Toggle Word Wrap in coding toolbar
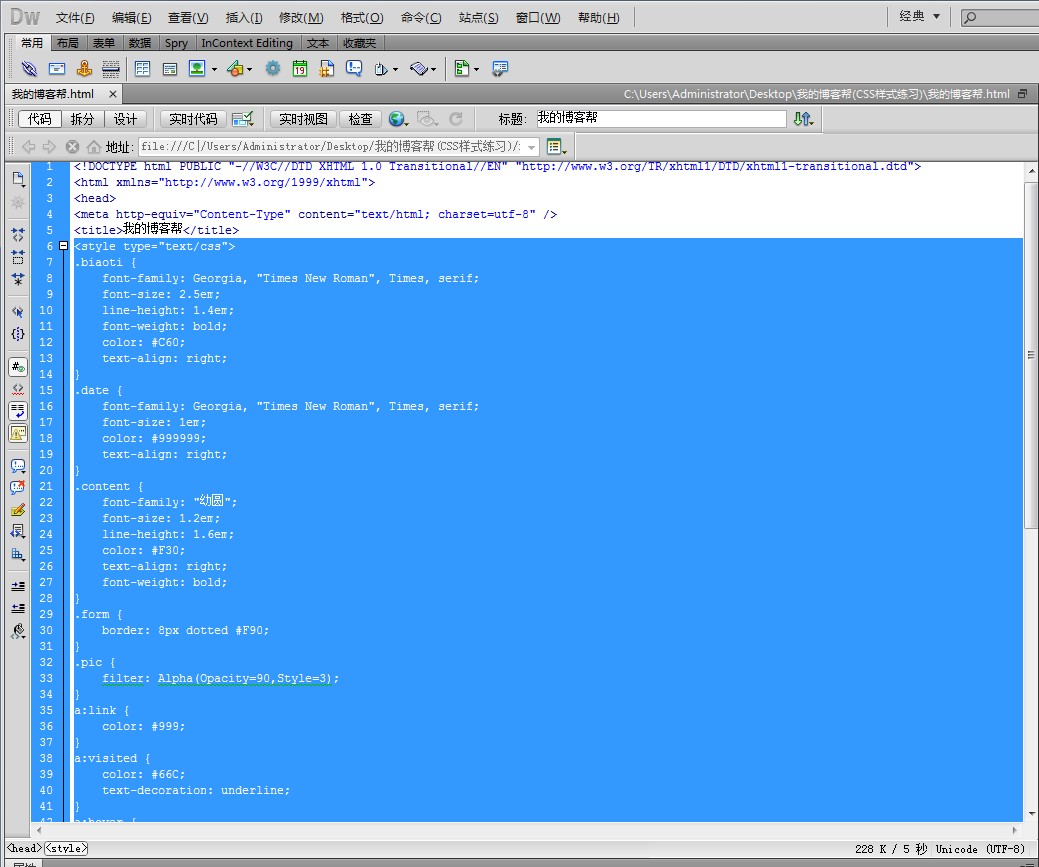 point(18,410)
